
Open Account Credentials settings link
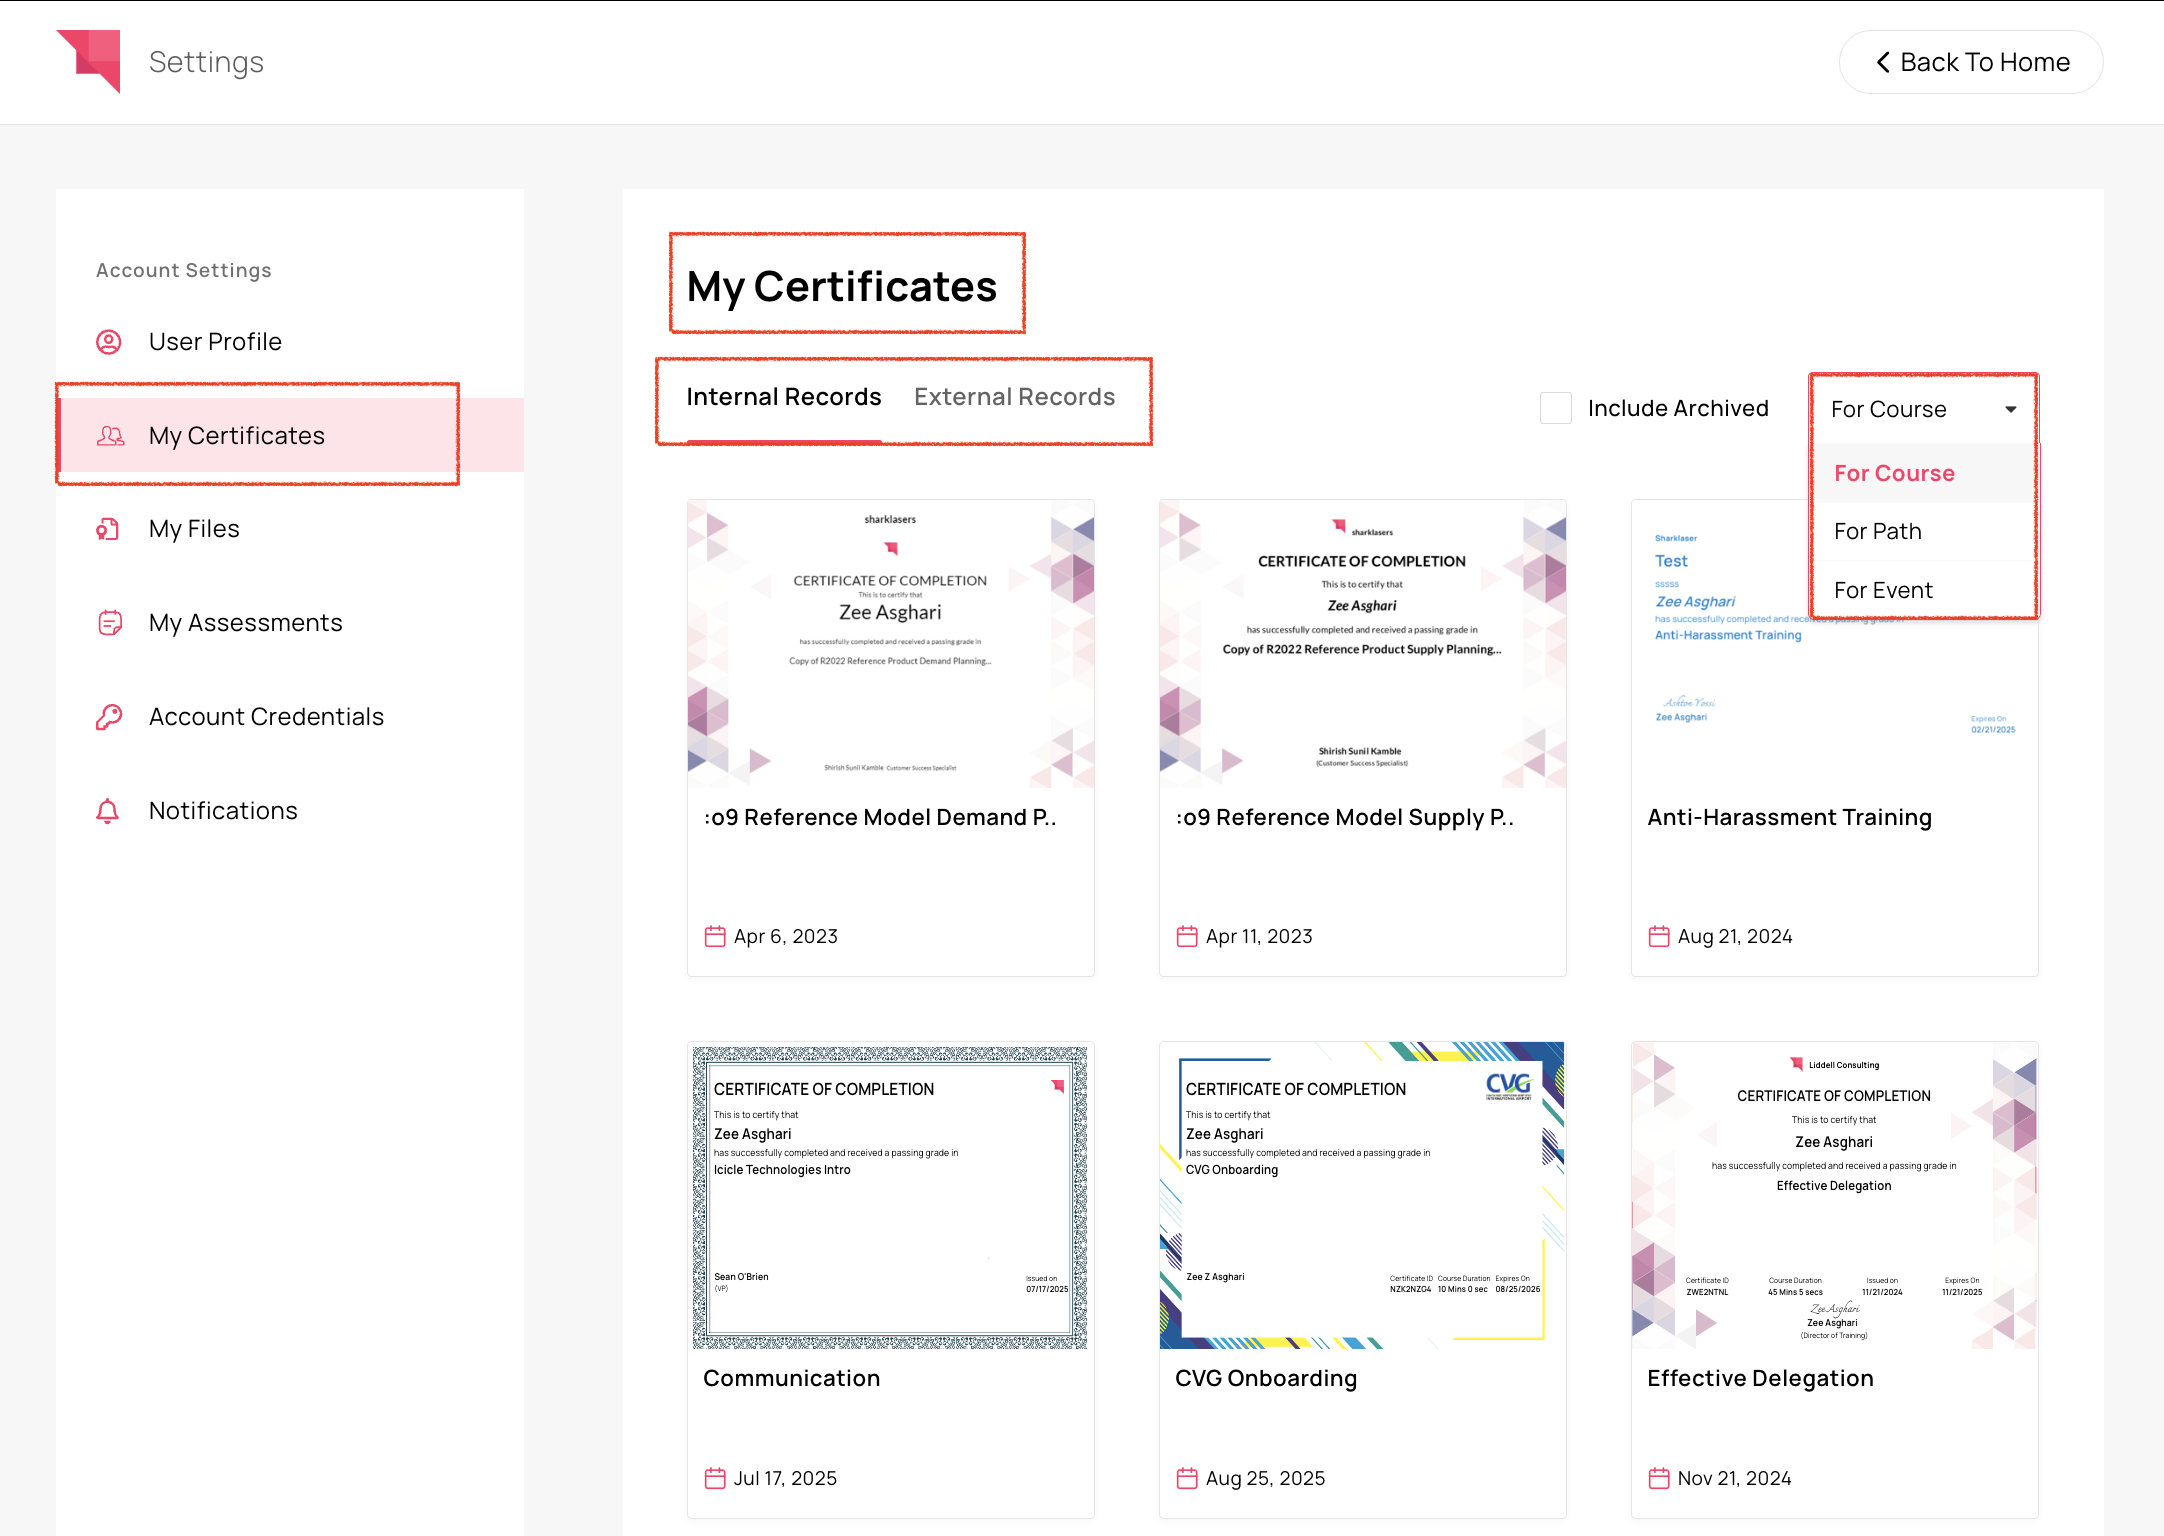pos(266,717)
